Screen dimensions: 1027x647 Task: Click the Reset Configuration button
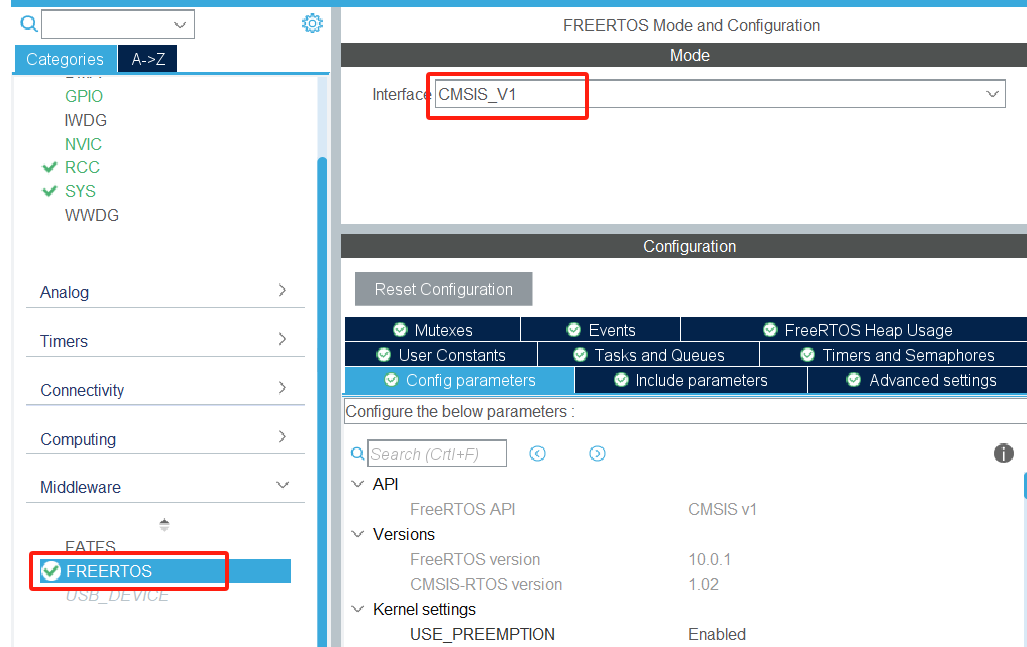443,289
